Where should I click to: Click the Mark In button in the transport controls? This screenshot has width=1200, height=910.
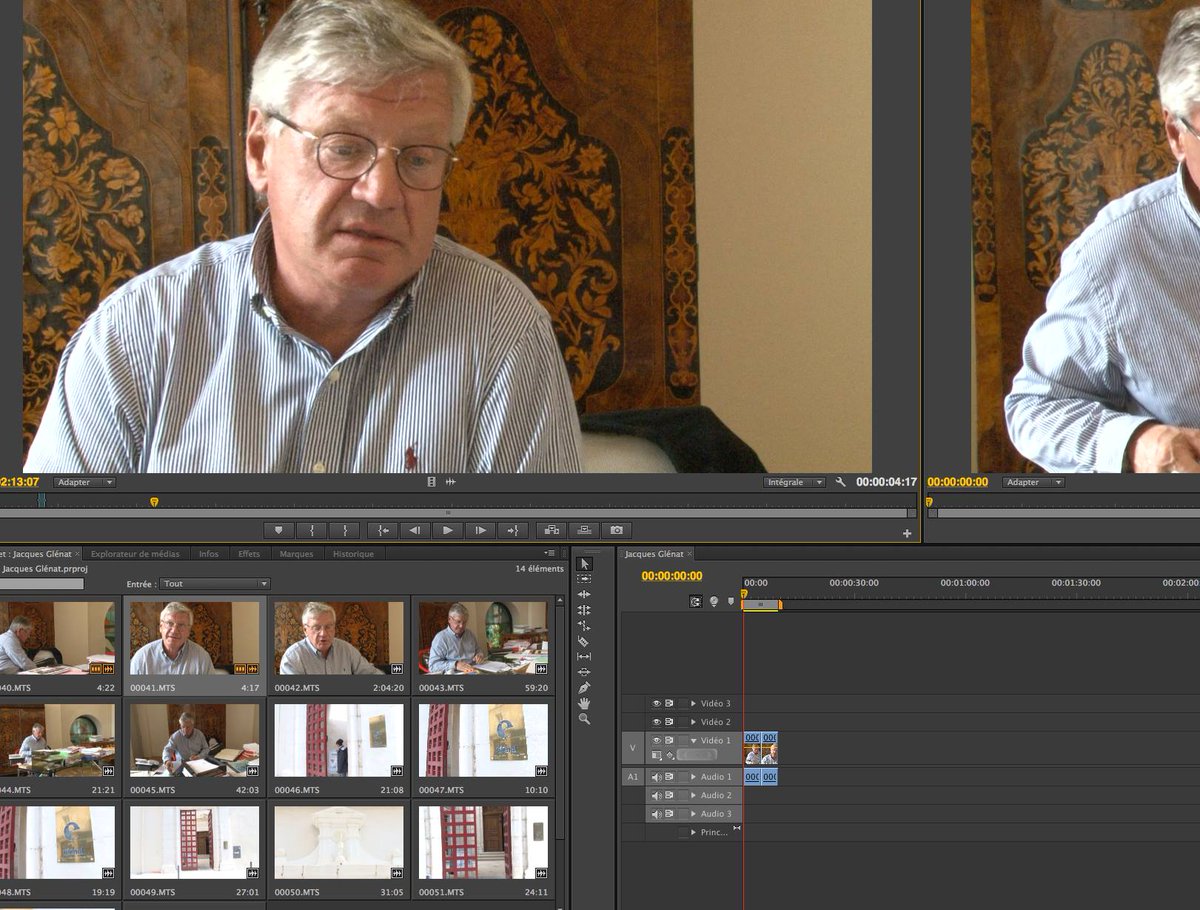click(312, 532)
